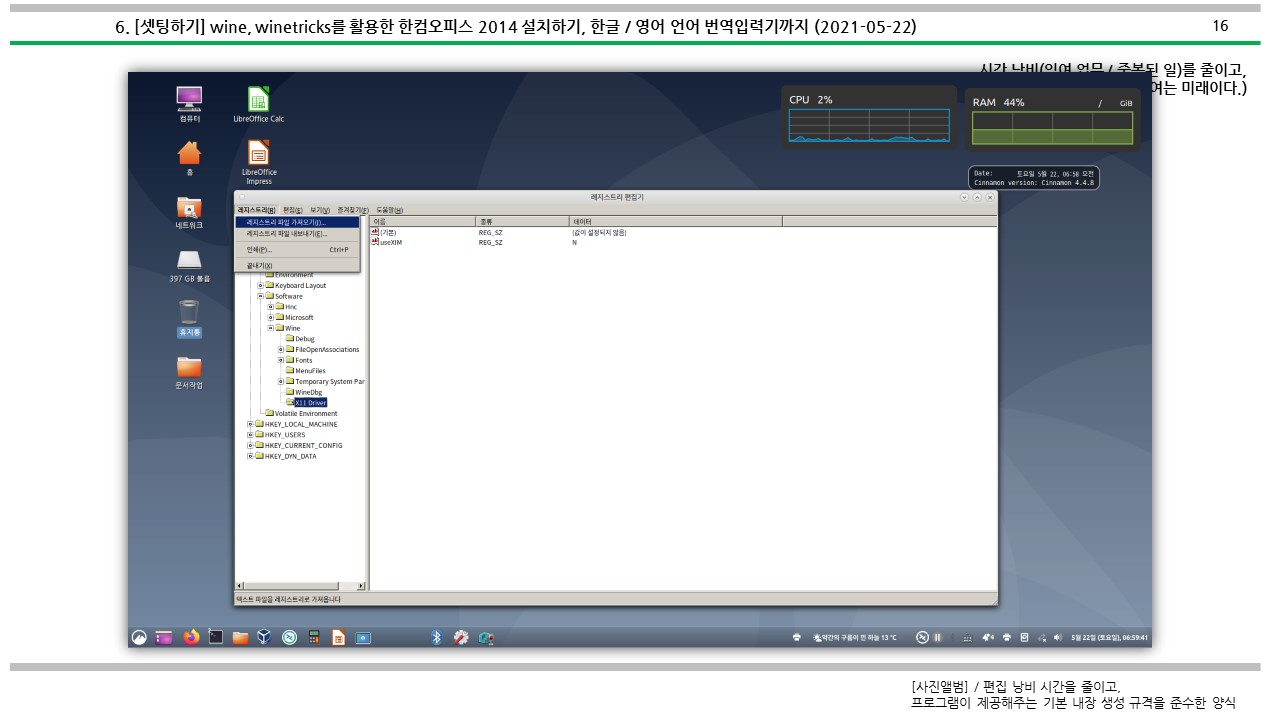Select the WineDbg key
Image resolution: width=1280 pixels, height=720 pixels.
point(309,392)
